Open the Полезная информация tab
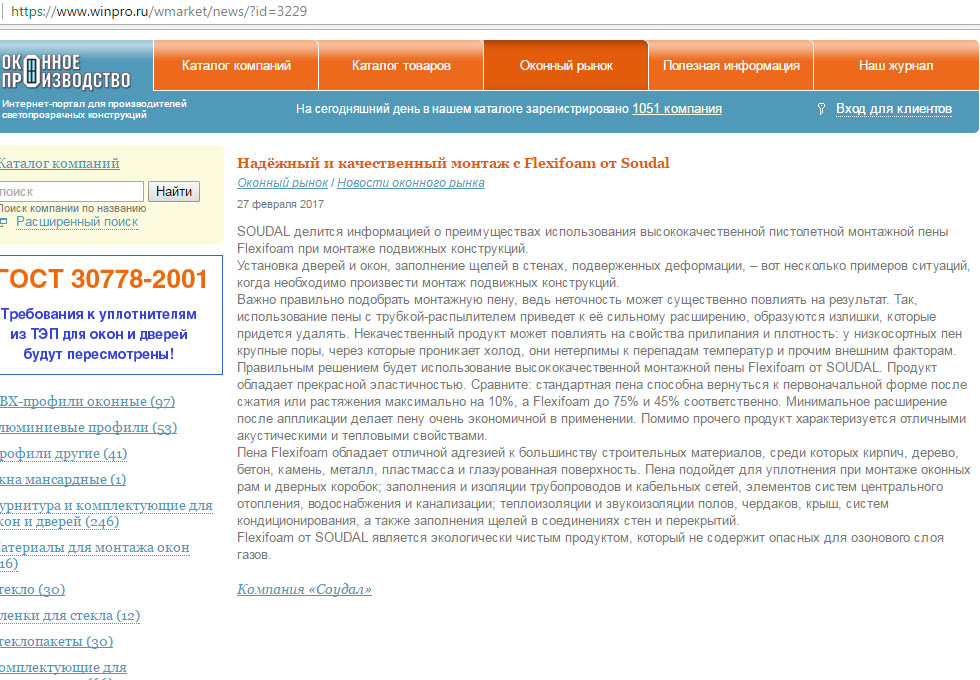 coord(731,66)
